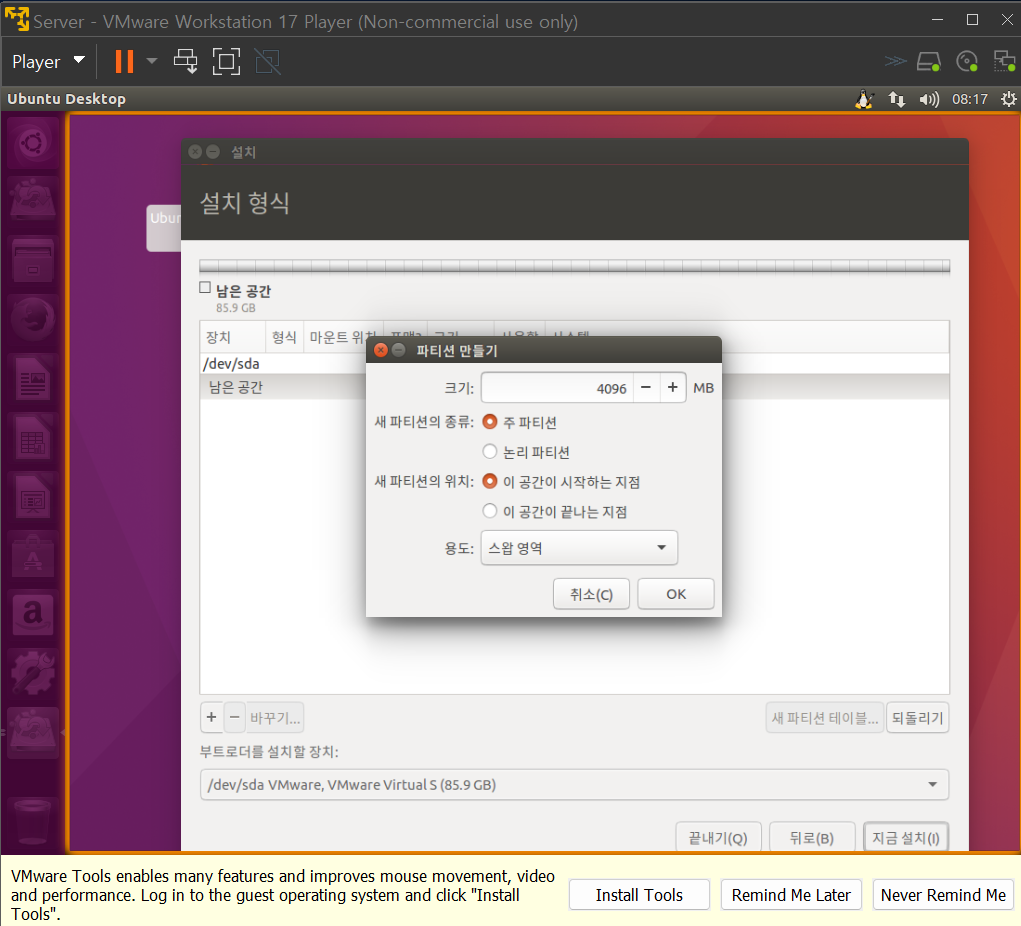Click the CD/DVD drive device icon
This screenshot has width=1021, height=926.
pyautogui.click(x=967, y=61)
